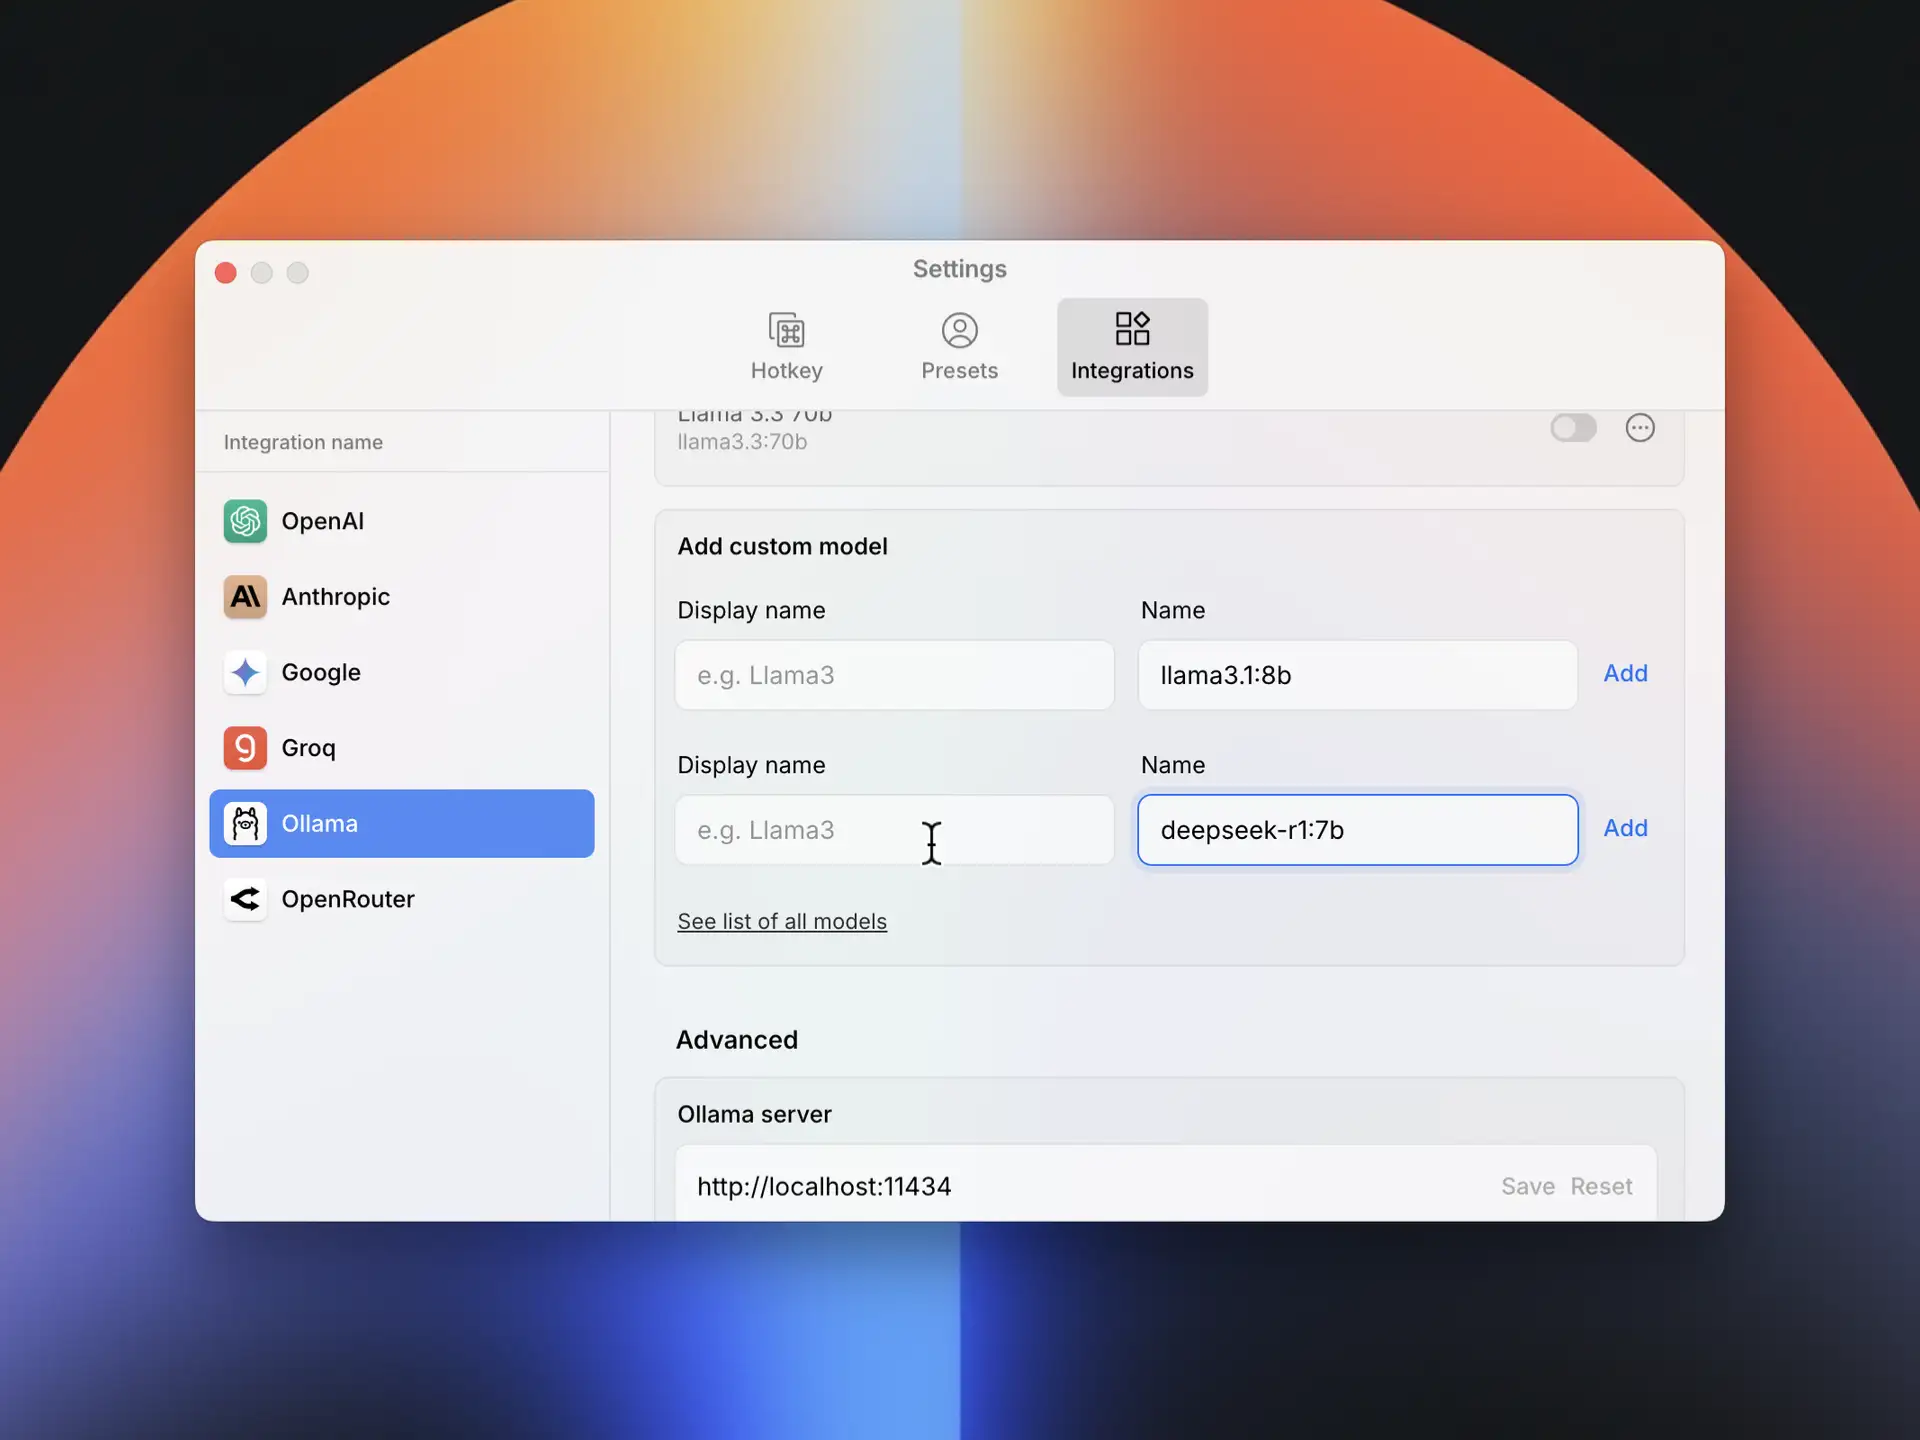Screen dimensions: 1920x1440
Task: Click the Anthropic logo icon
Action: pyautogui.click(x=245, y=597)
